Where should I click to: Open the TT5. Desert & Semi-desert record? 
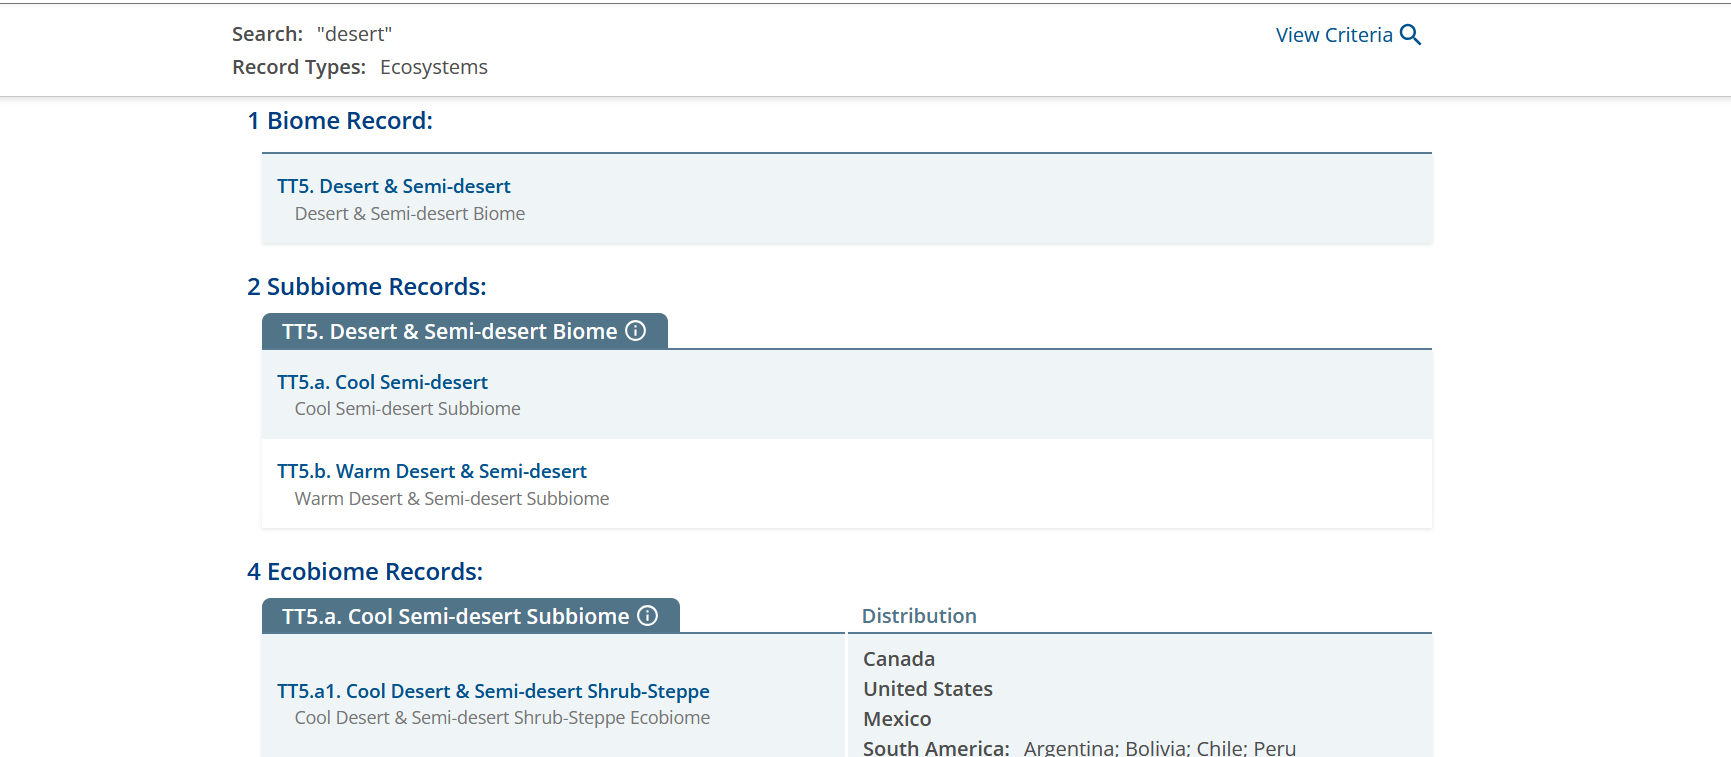(393, 186)
